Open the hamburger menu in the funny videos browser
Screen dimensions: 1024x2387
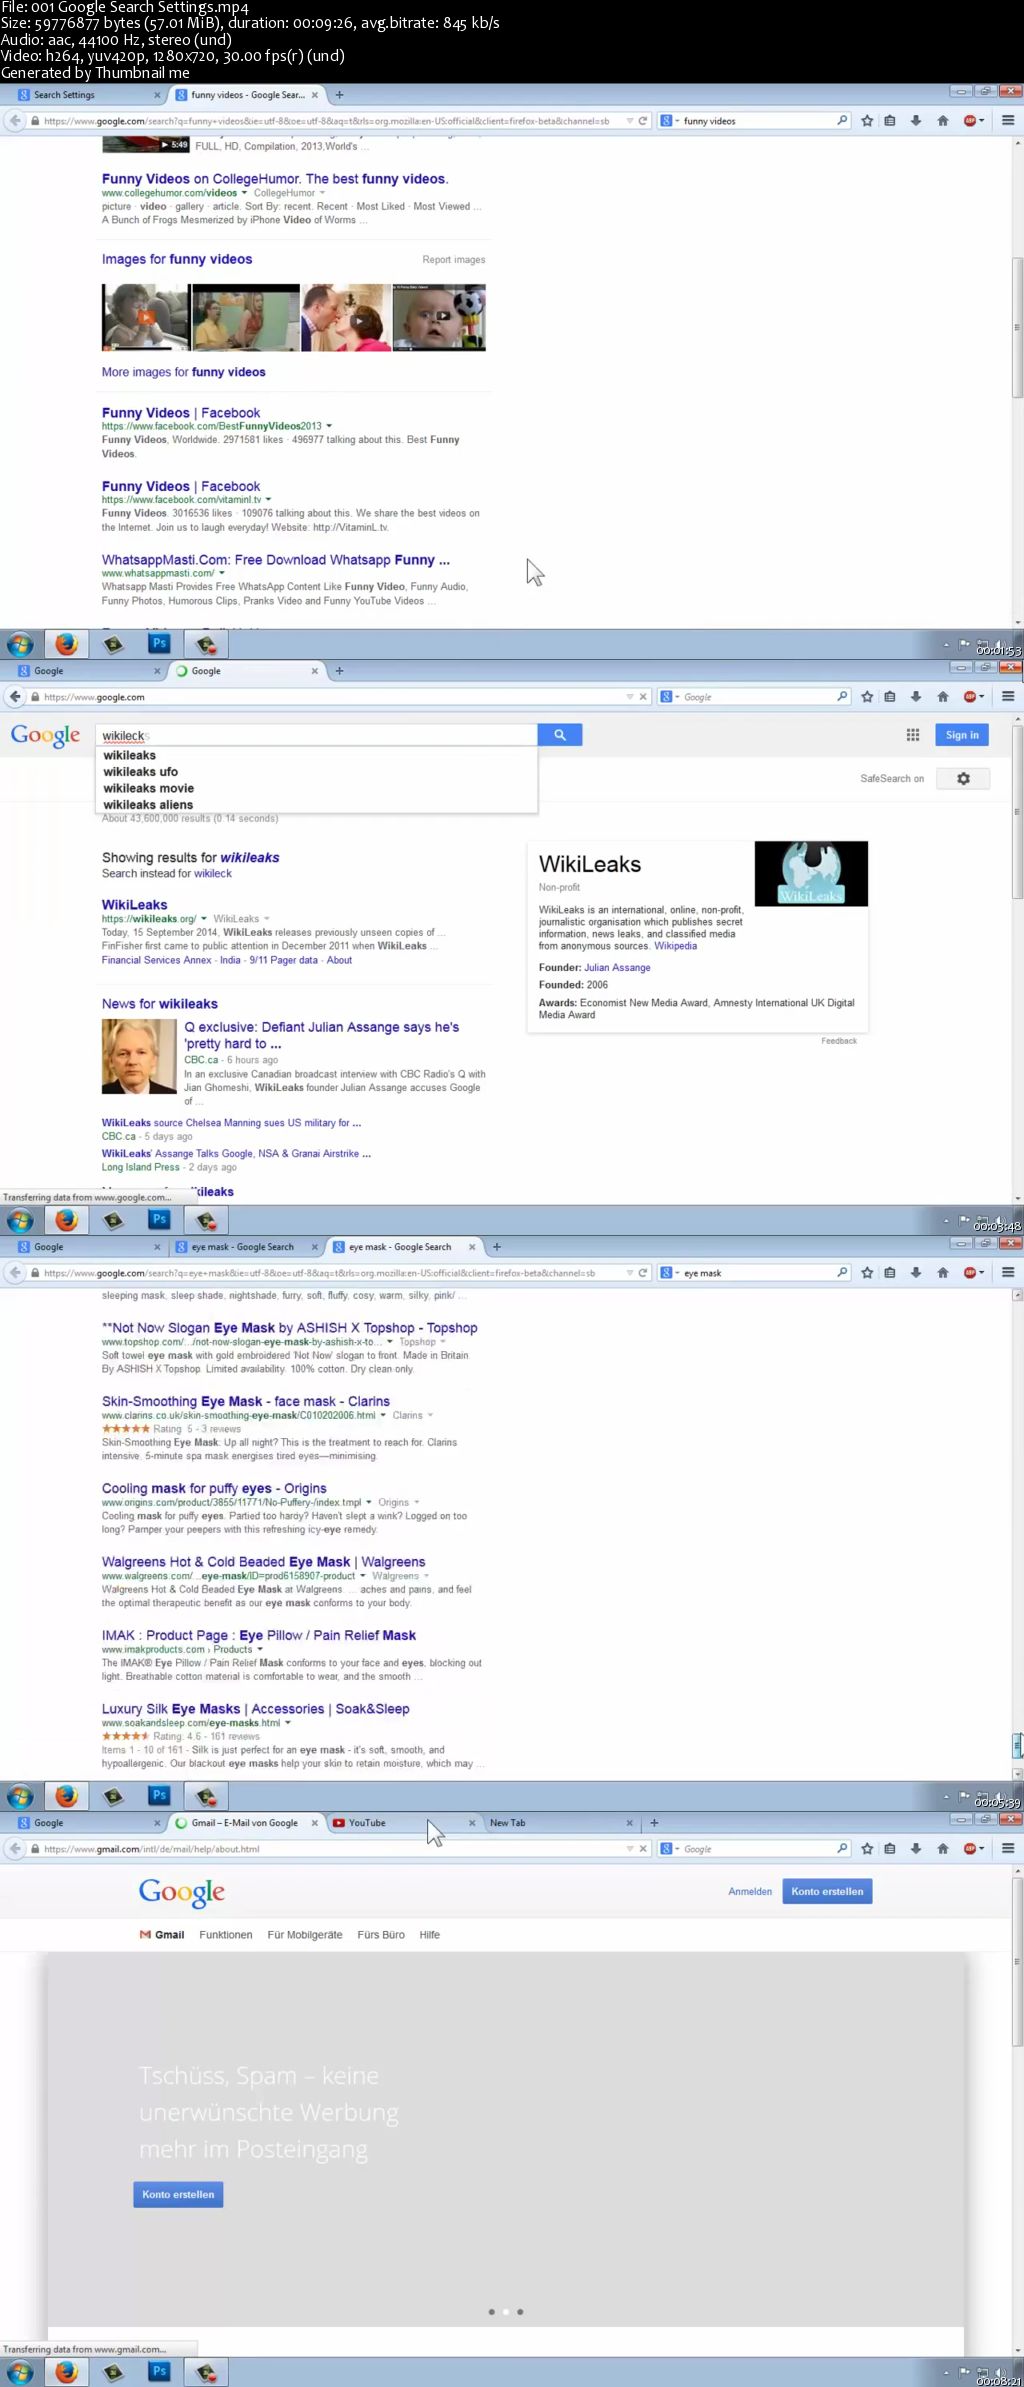(x=1008, y=121)
